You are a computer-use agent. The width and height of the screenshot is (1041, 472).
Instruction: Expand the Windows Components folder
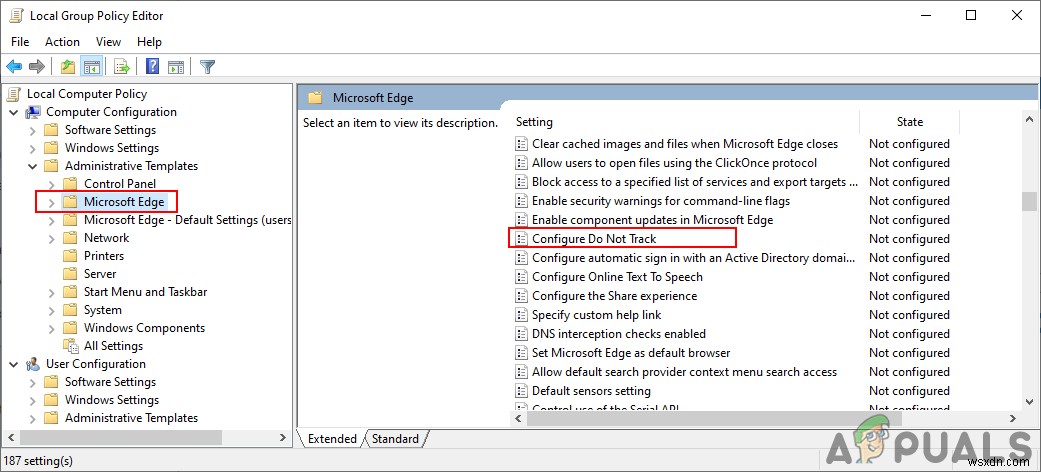pos(52,328)
